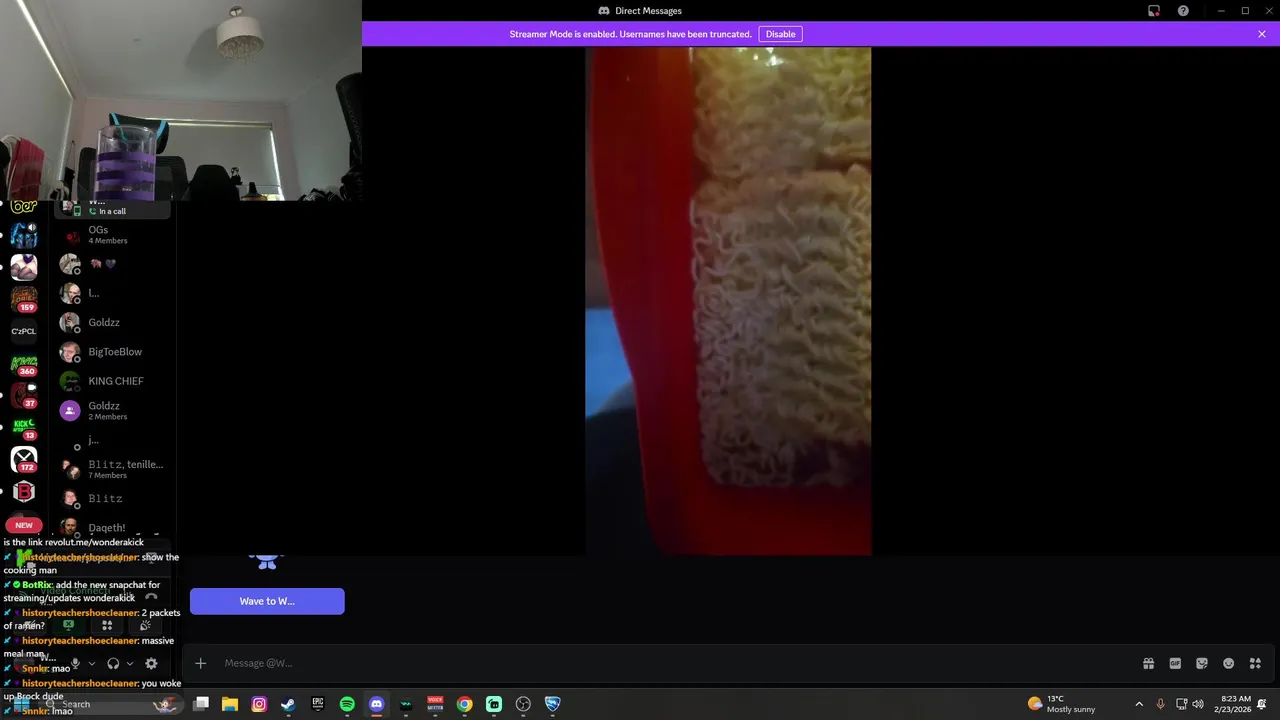Viewport: 1280px width, 720px height.
Task: Open the red hexagon B server icon
Action: click(x=24, y=491)
